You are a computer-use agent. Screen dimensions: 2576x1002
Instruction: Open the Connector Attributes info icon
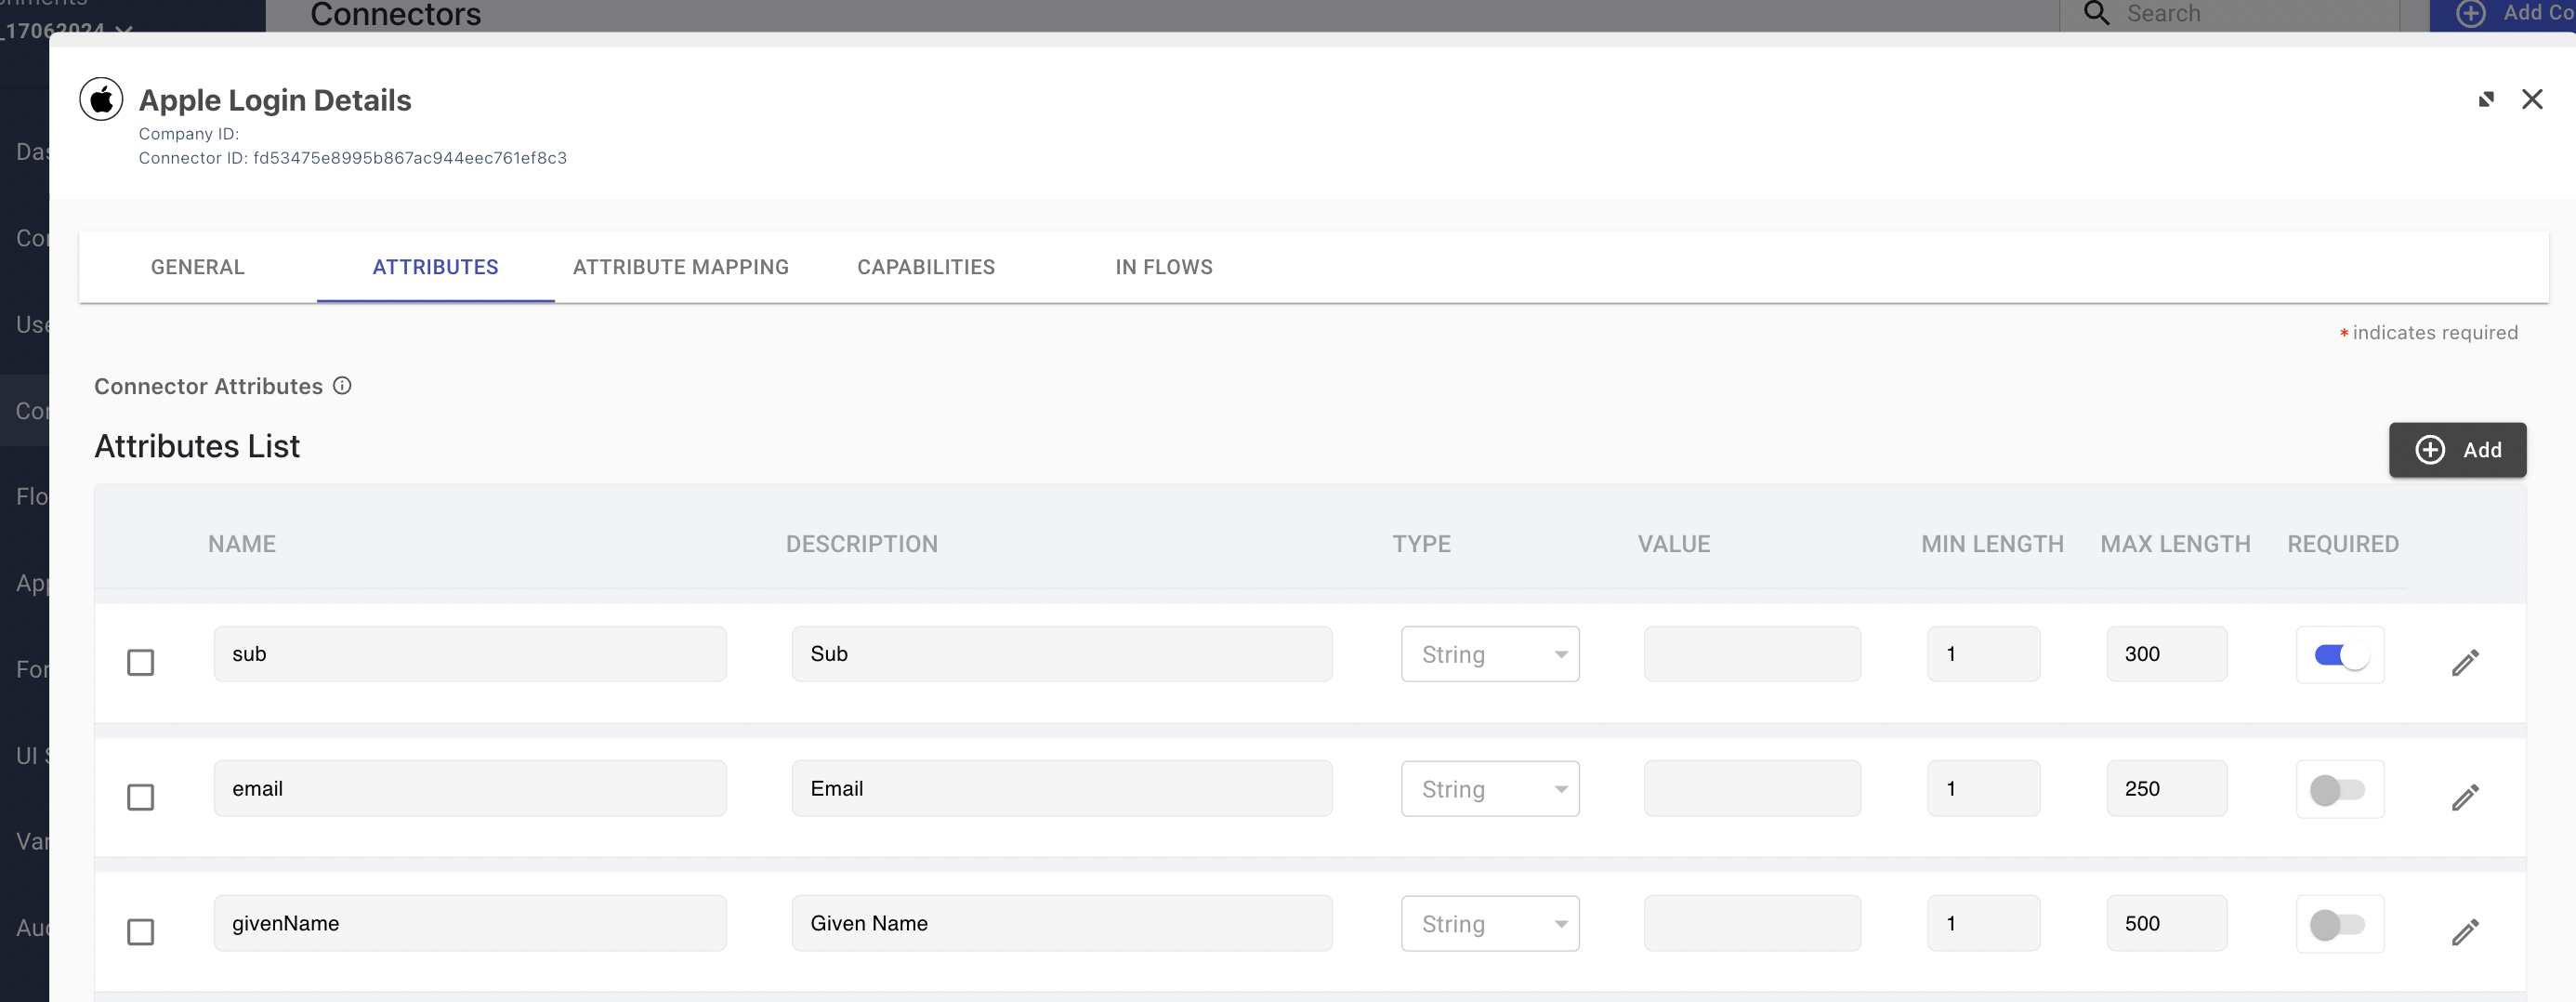tap(342, 386)
